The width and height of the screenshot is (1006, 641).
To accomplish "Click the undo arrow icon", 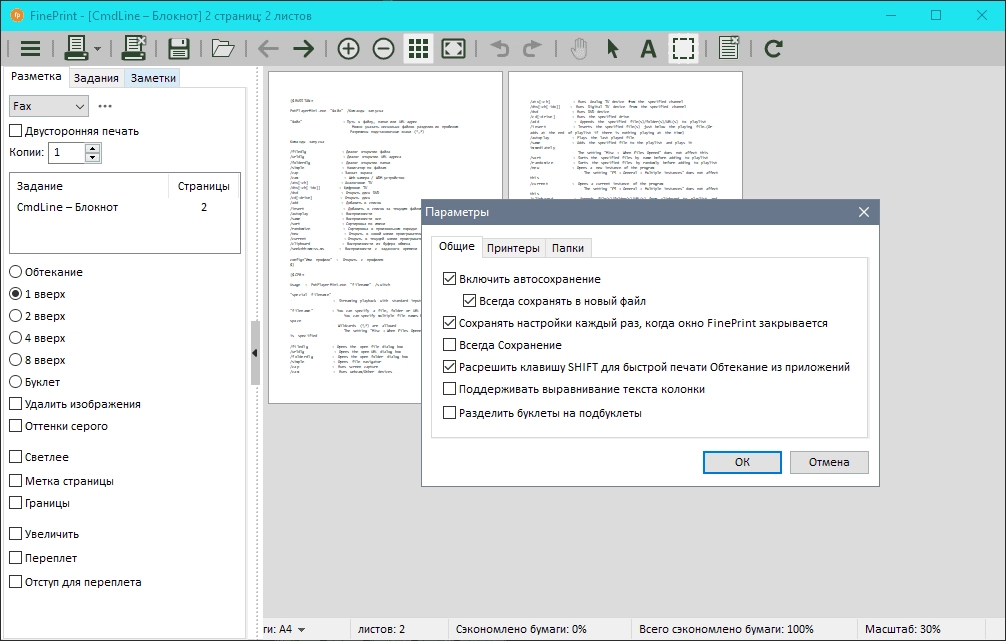I will click(500, 49).
